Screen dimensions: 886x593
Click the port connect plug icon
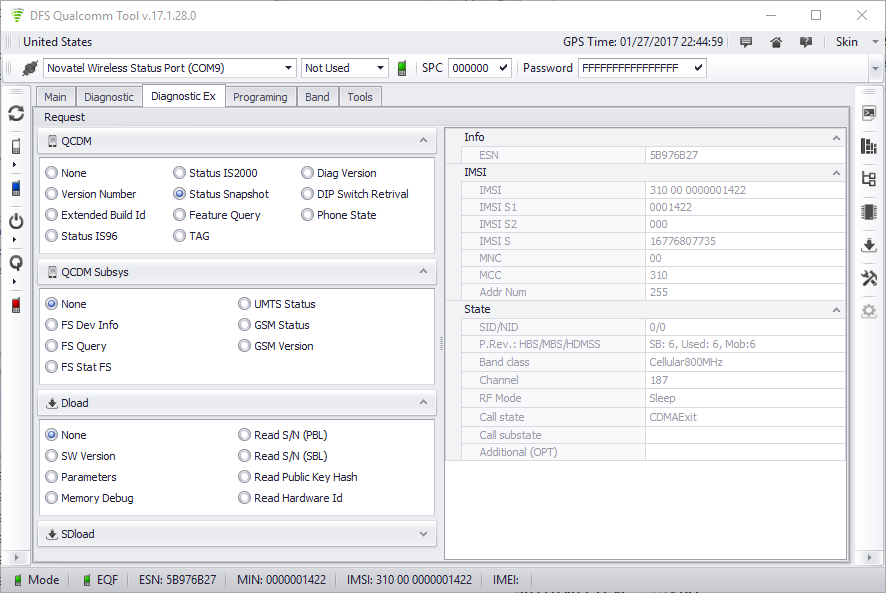pos(29,68)
